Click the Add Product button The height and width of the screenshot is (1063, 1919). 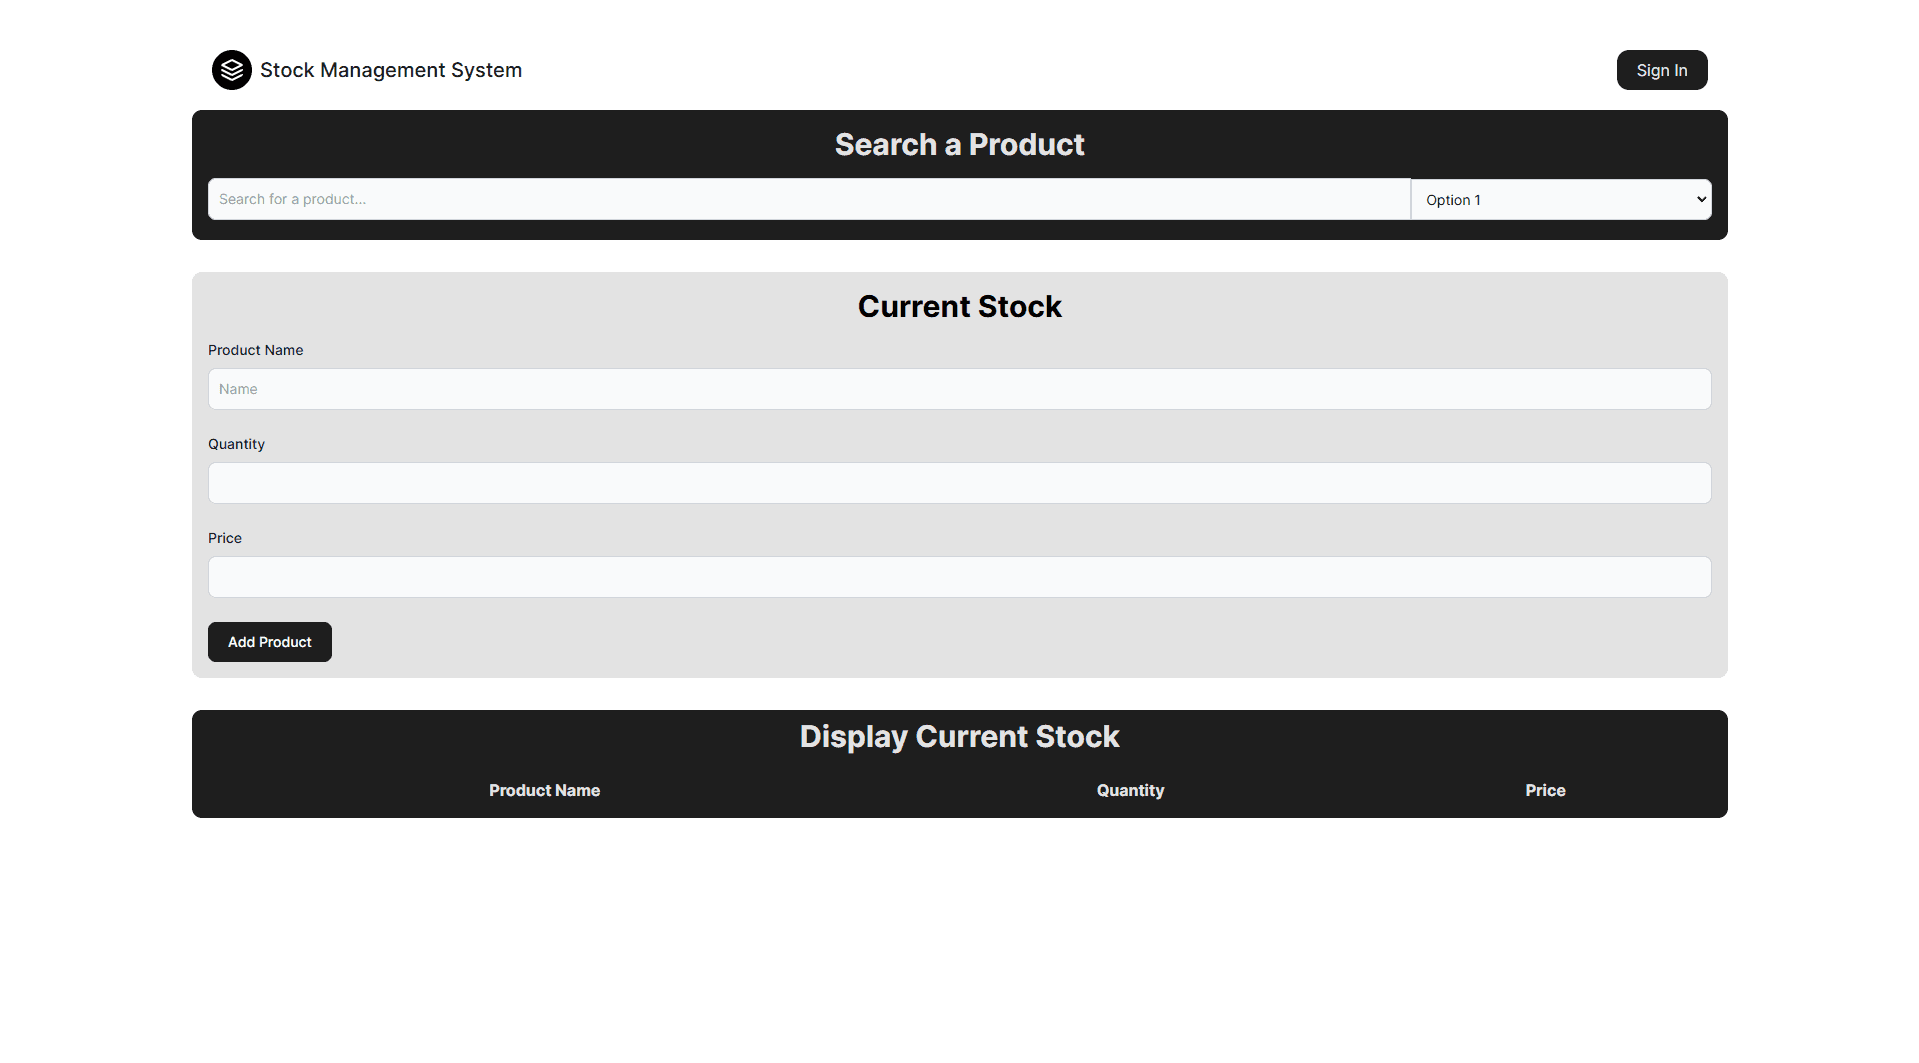269,642
